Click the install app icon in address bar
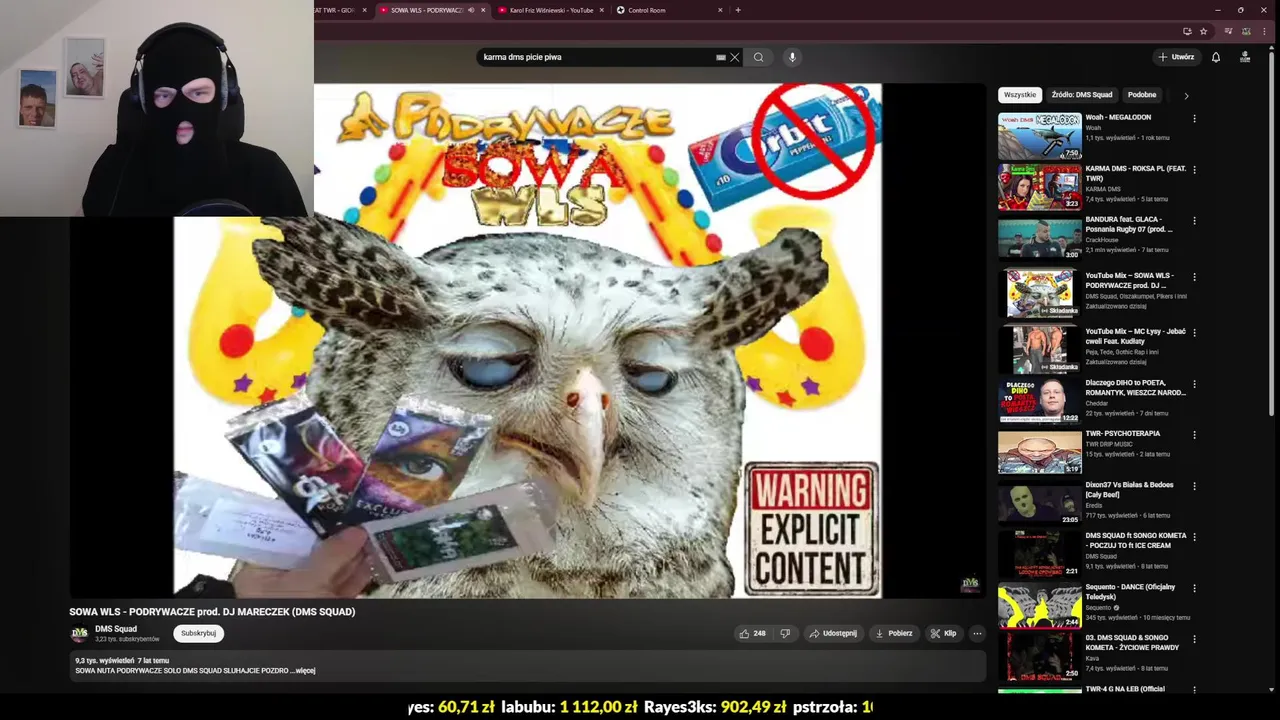 pos(1187,31)
